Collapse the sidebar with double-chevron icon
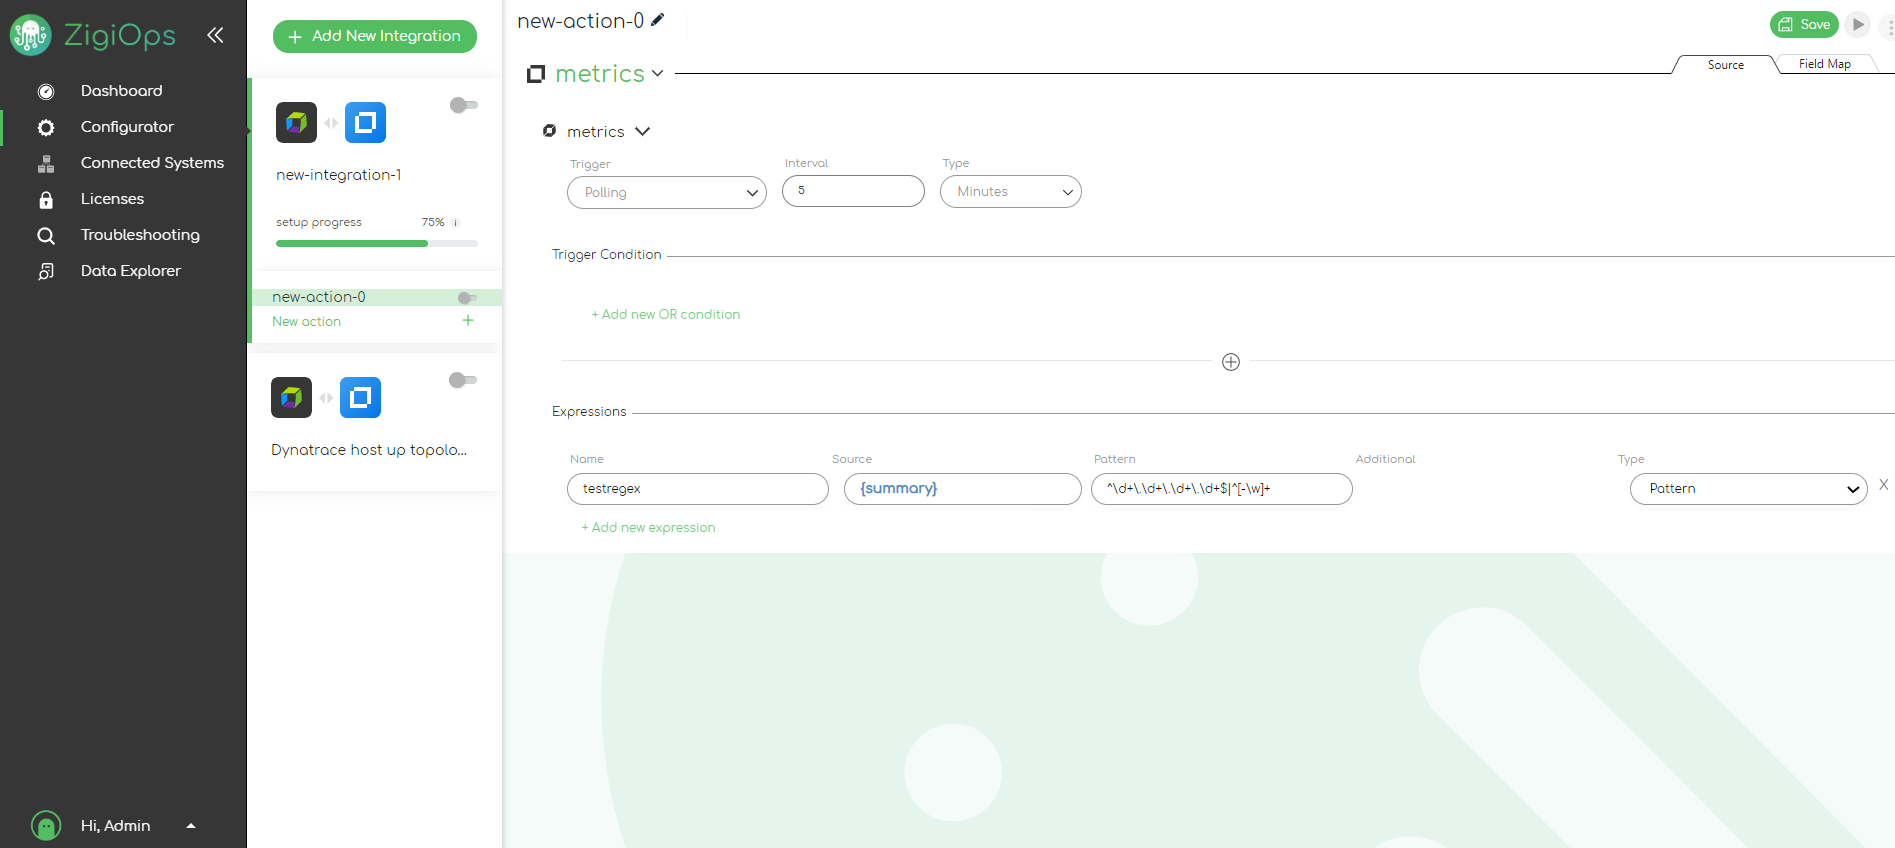This screenshot has width=1895, height=848. tap(215, 35)
